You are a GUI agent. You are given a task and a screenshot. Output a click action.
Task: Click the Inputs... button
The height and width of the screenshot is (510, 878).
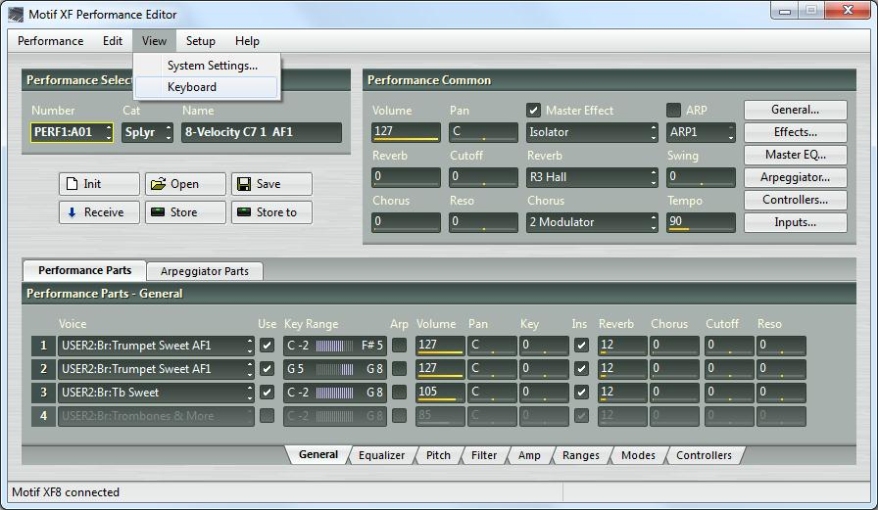pyautogui.click(x=795, y=222)
